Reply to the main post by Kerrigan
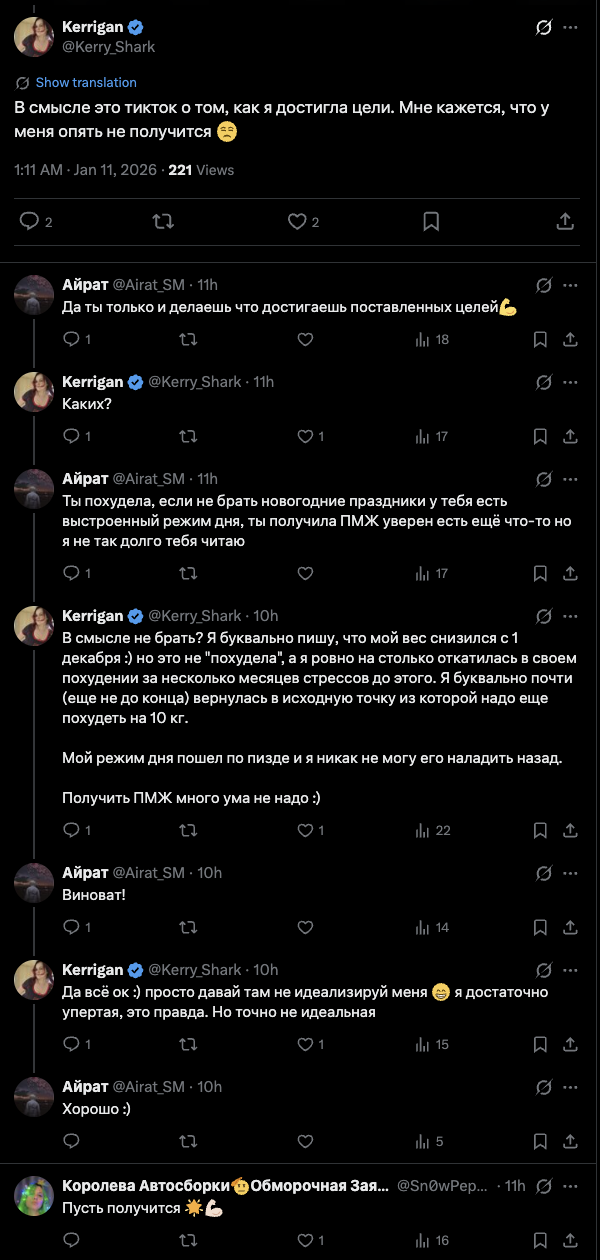This screenshot has width=600, height=1260. point(30,221)
